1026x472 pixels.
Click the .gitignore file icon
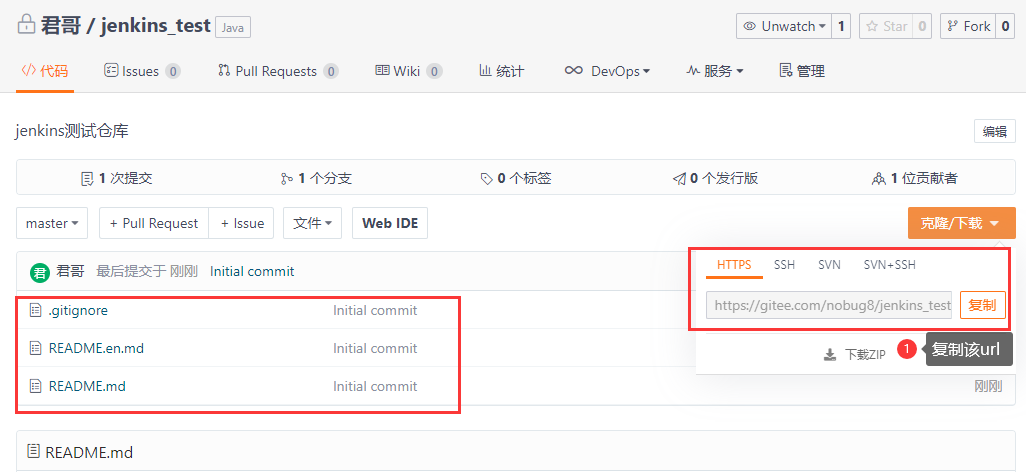(36, 311)
